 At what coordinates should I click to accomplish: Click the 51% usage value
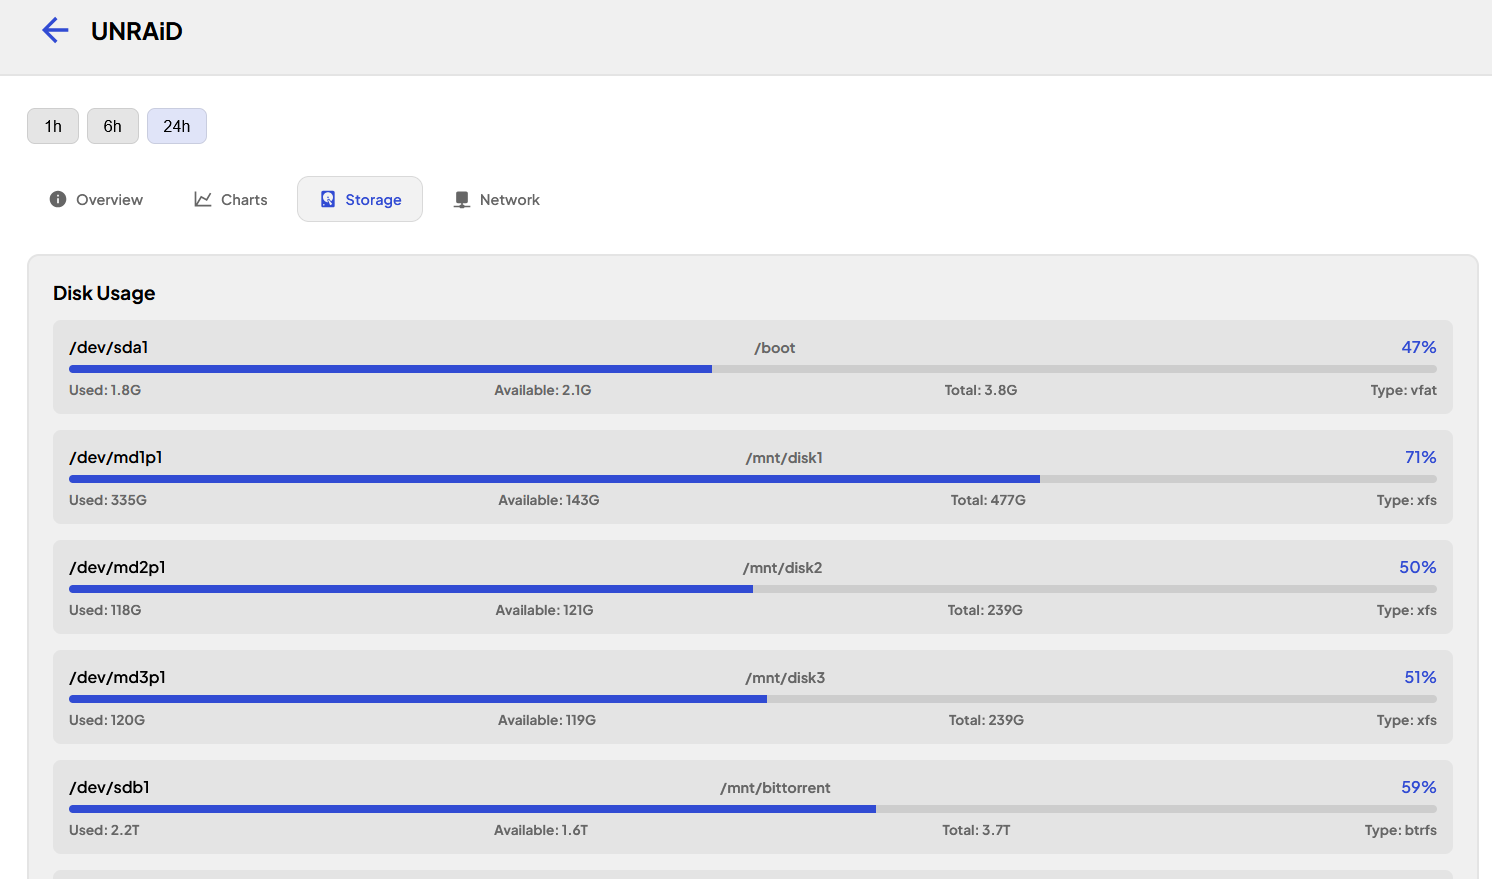click(1420, 677)
